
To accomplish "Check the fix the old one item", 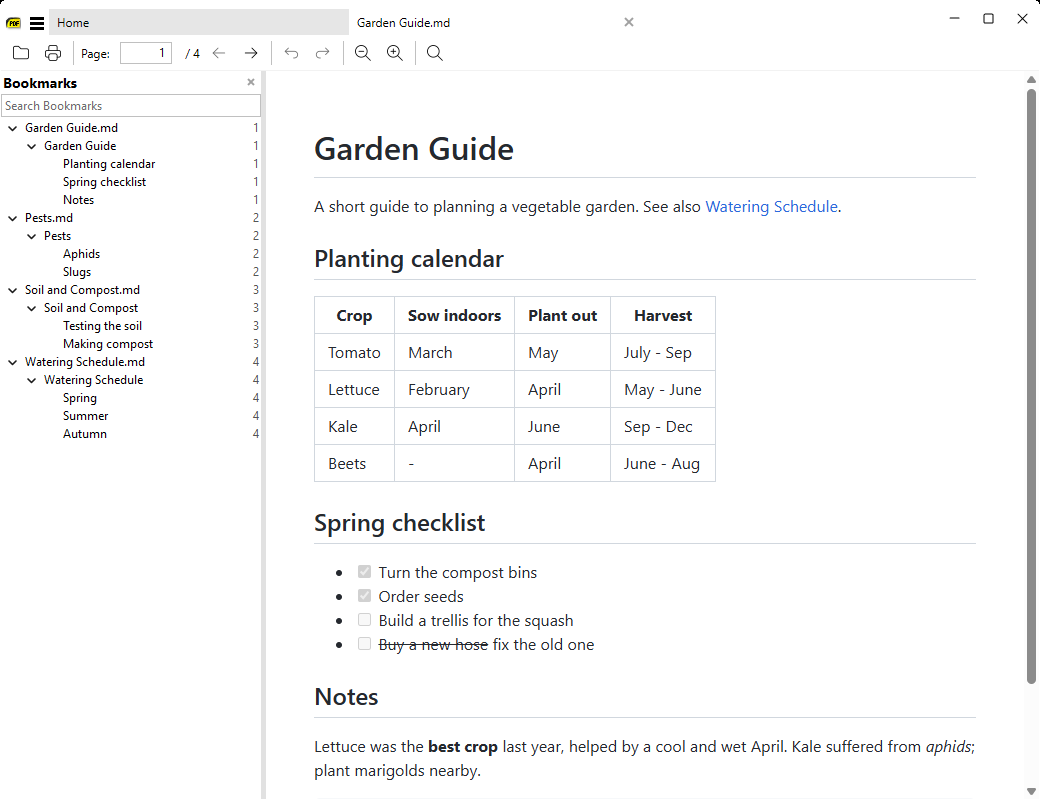I will tap(364, 643).
